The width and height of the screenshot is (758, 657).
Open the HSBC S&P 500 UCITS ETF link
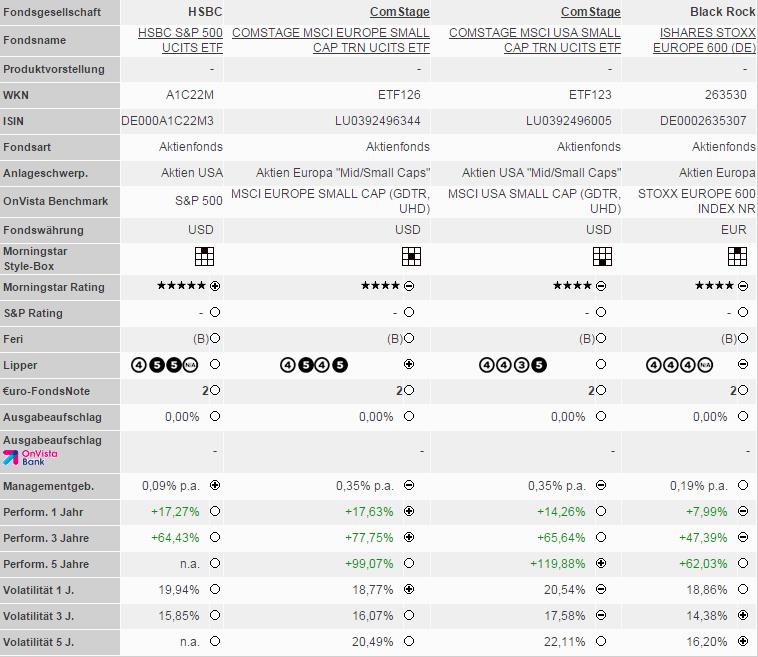[180, 40]
